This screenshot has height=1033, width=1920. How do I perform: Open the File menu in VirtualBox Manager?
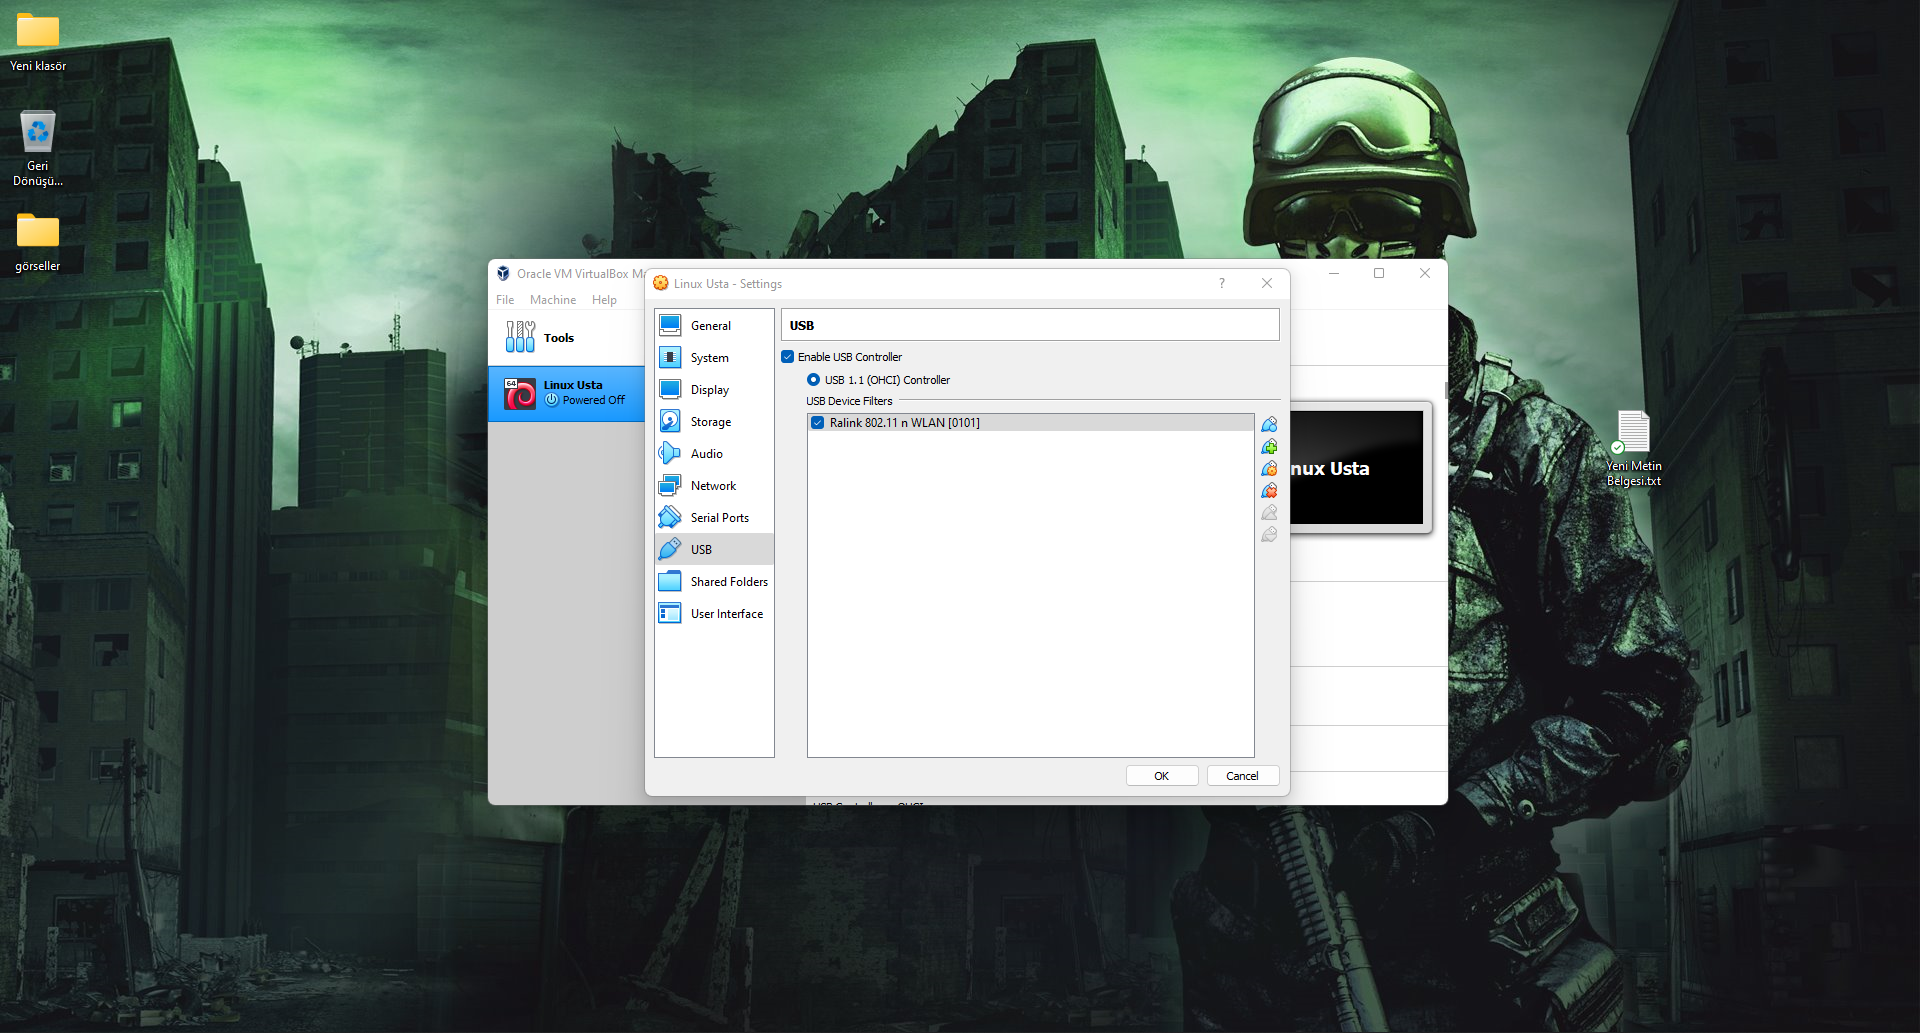point(505,300)
